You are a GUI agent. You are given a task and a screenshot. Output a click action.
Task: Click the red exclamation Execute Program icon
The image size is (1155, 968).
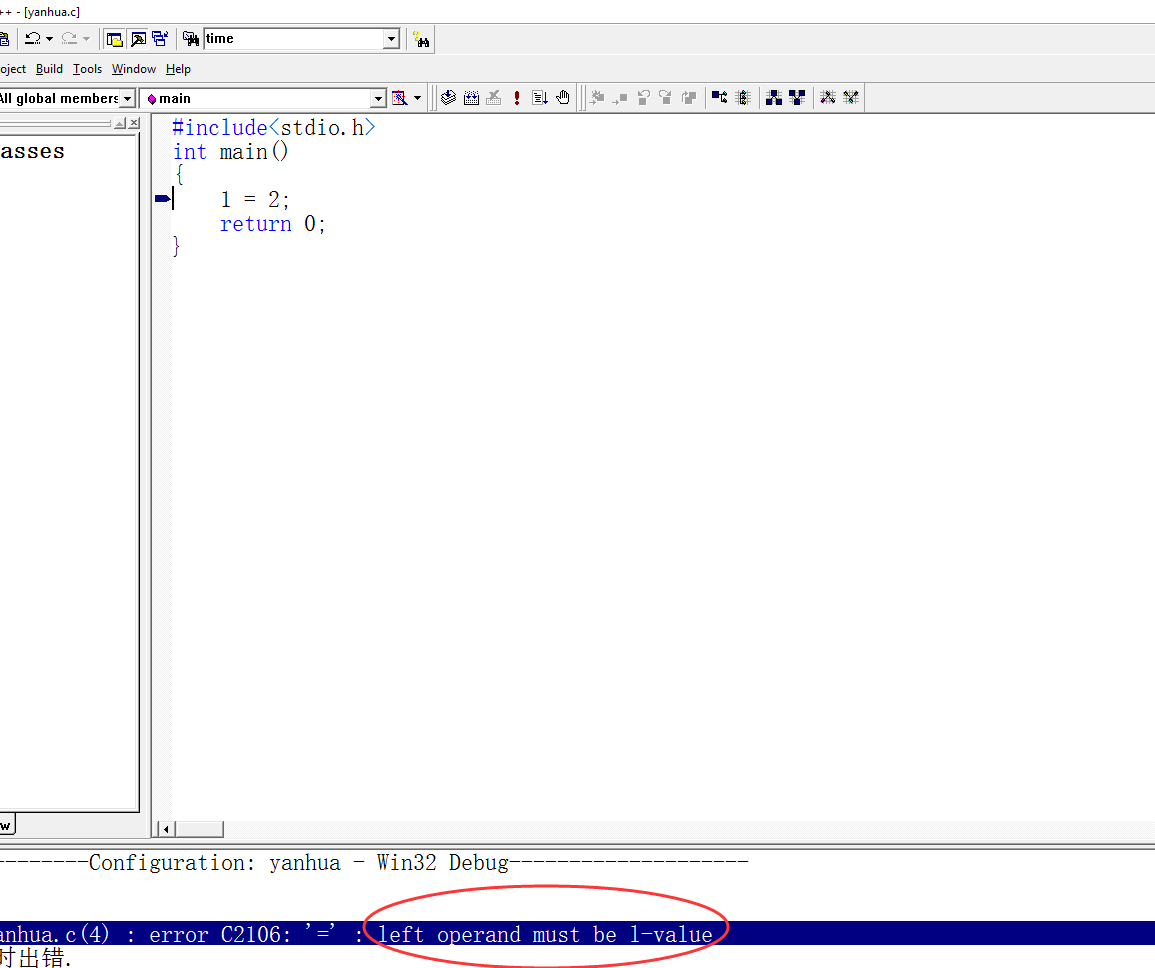coord(517,98)
